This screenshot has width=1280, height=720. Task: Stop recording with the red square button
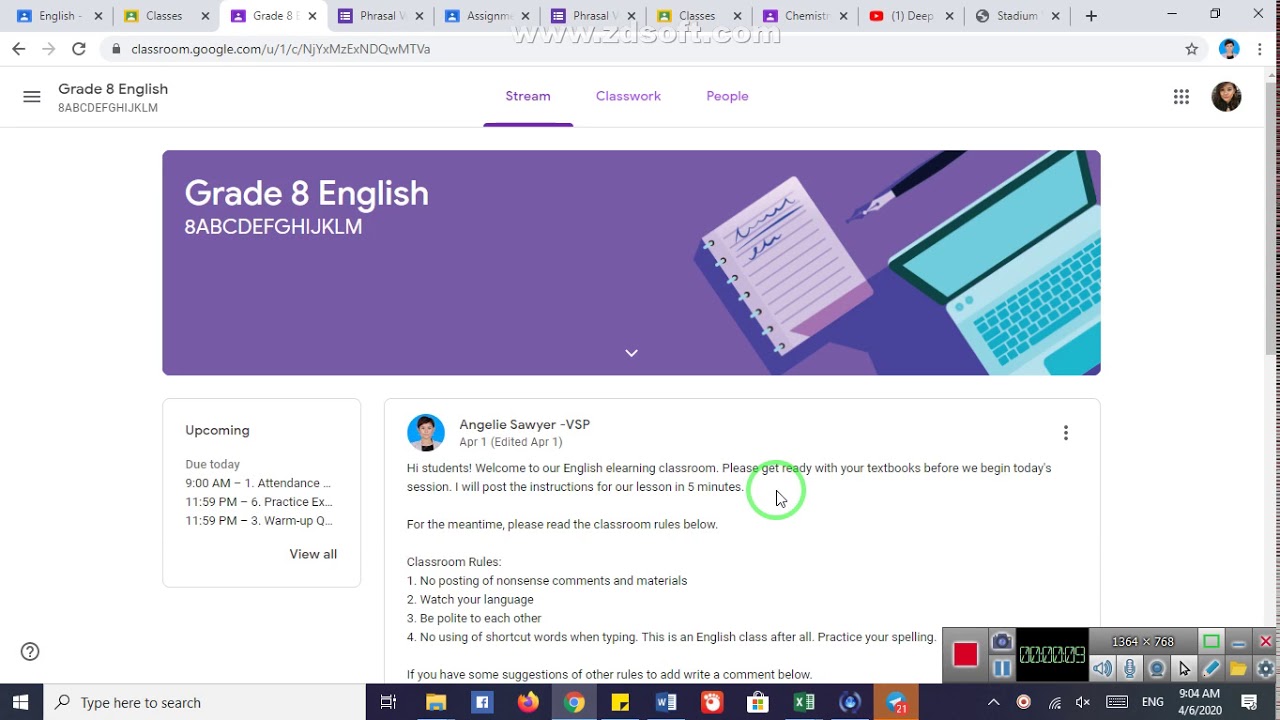click(x=965, y=655)
